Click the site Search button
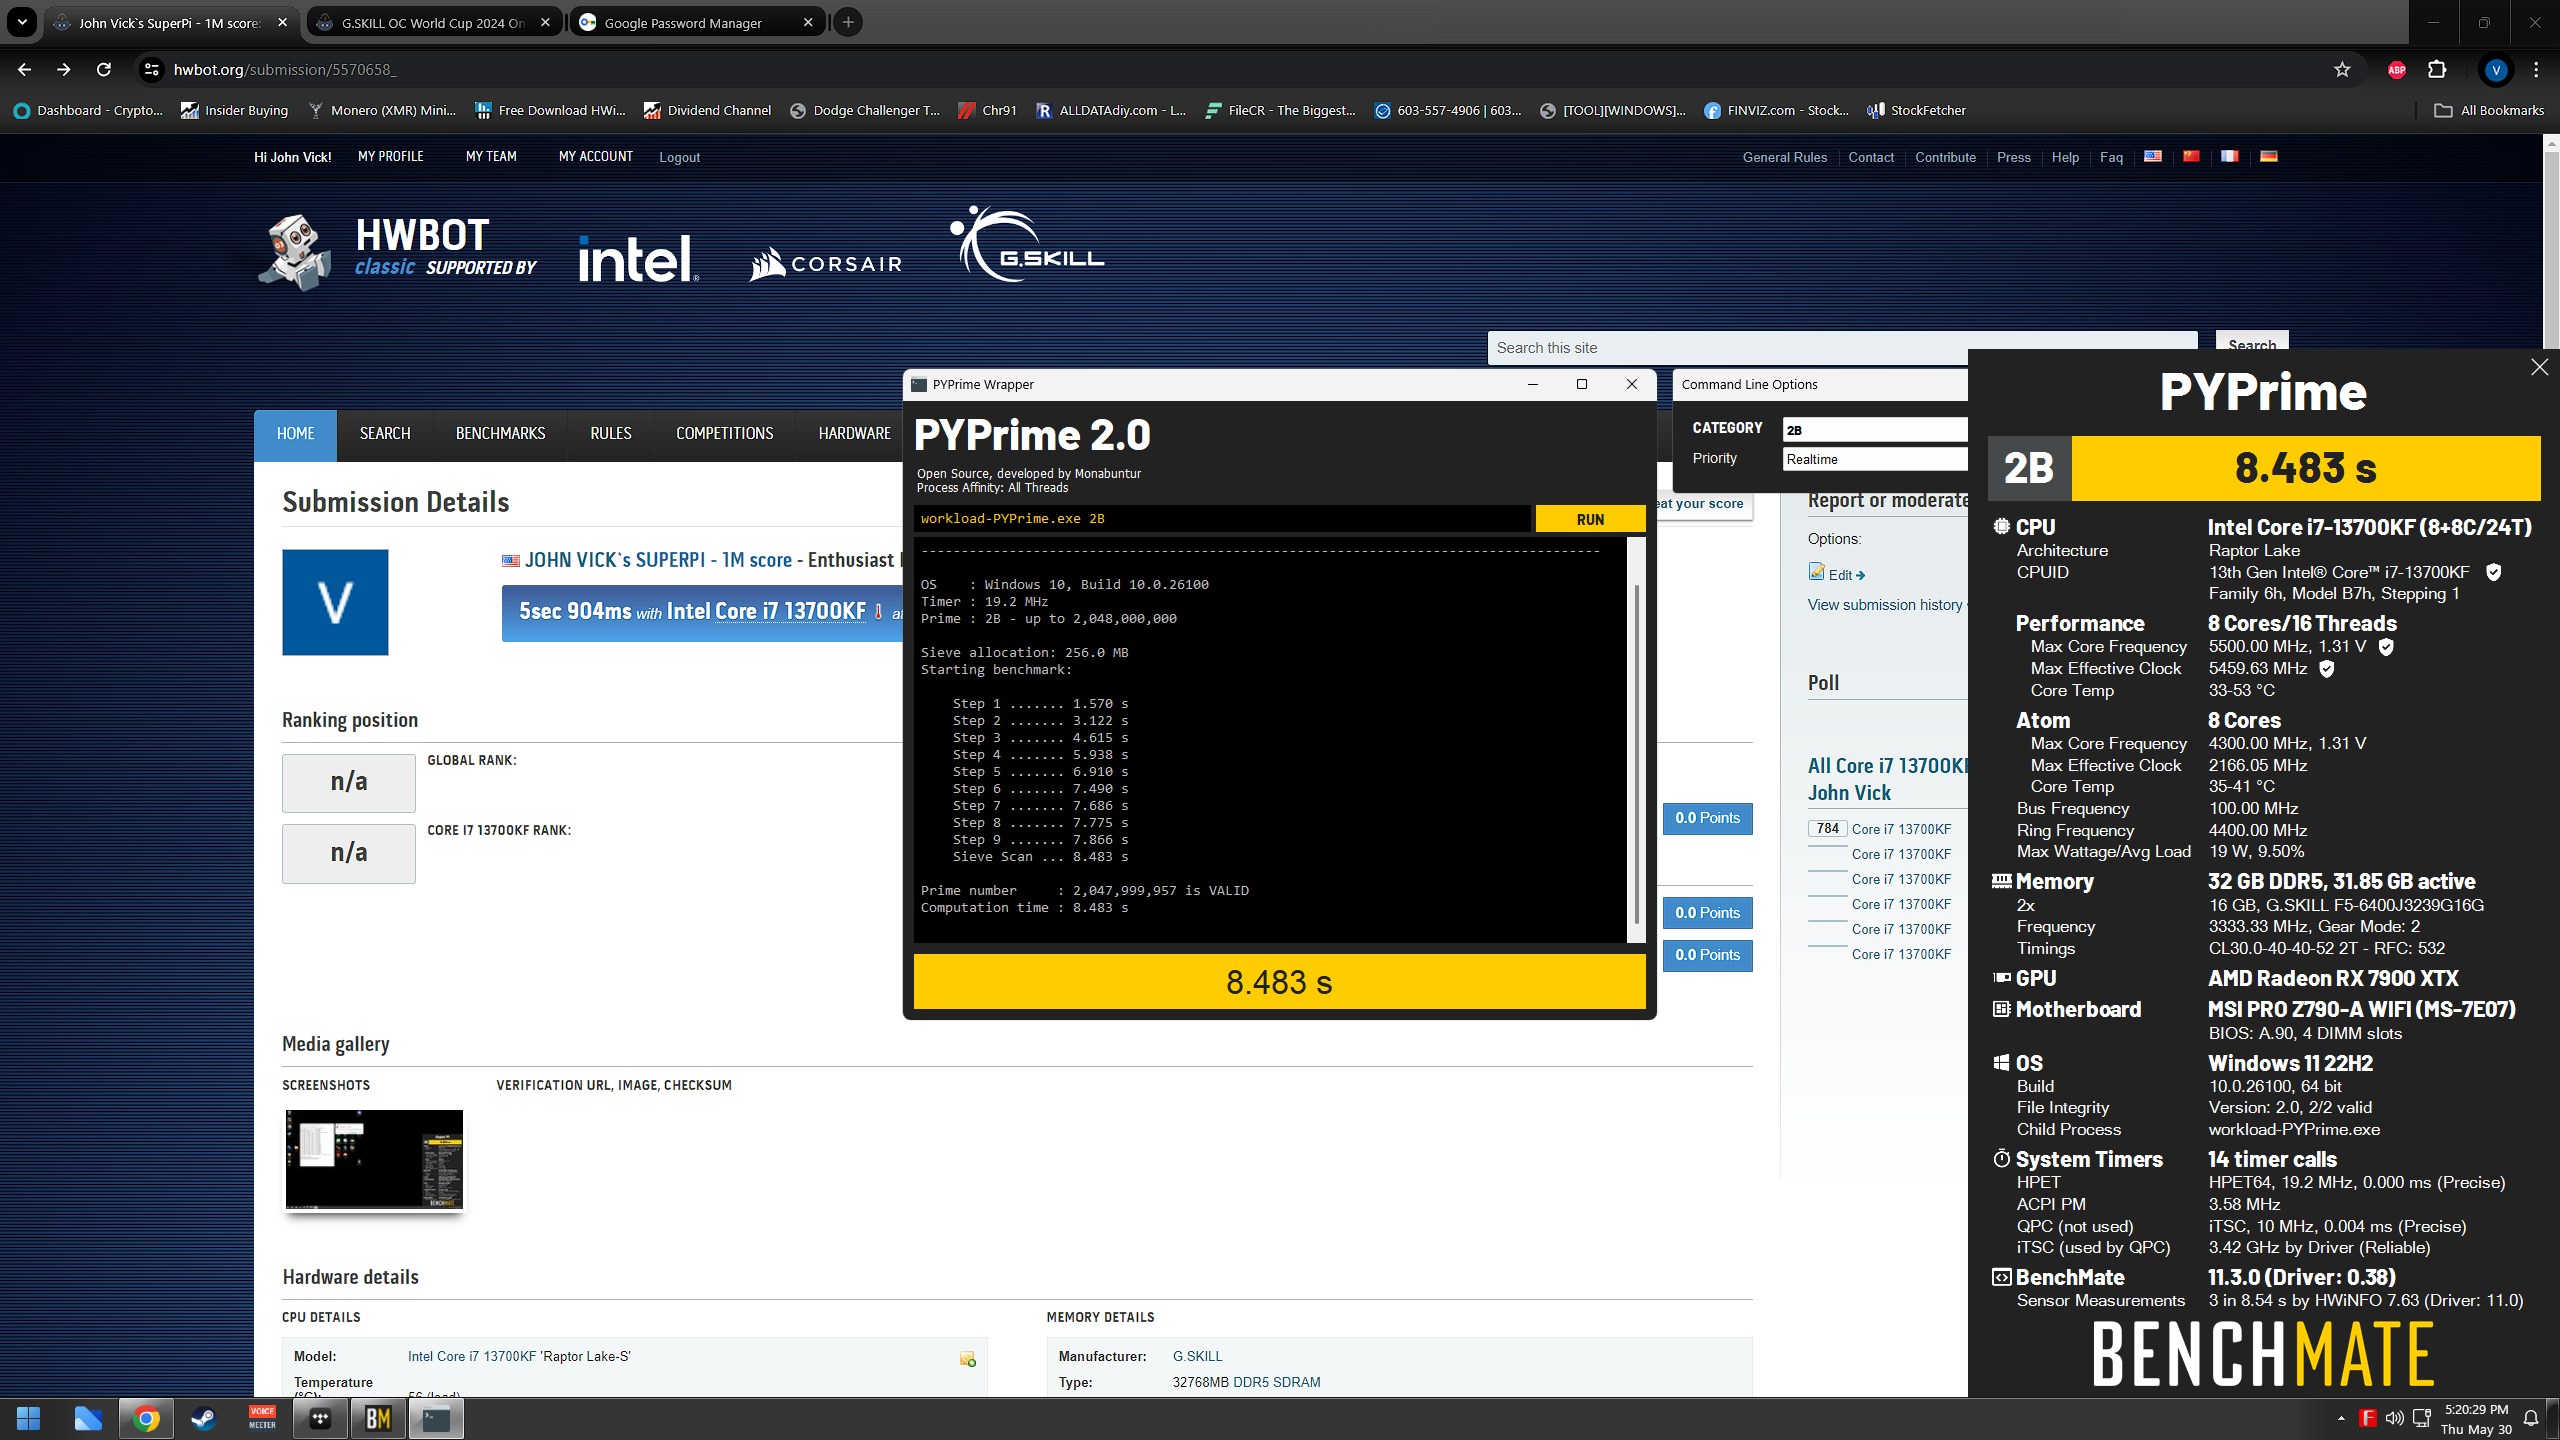 pyautogui.click(x=2251, y=342)
